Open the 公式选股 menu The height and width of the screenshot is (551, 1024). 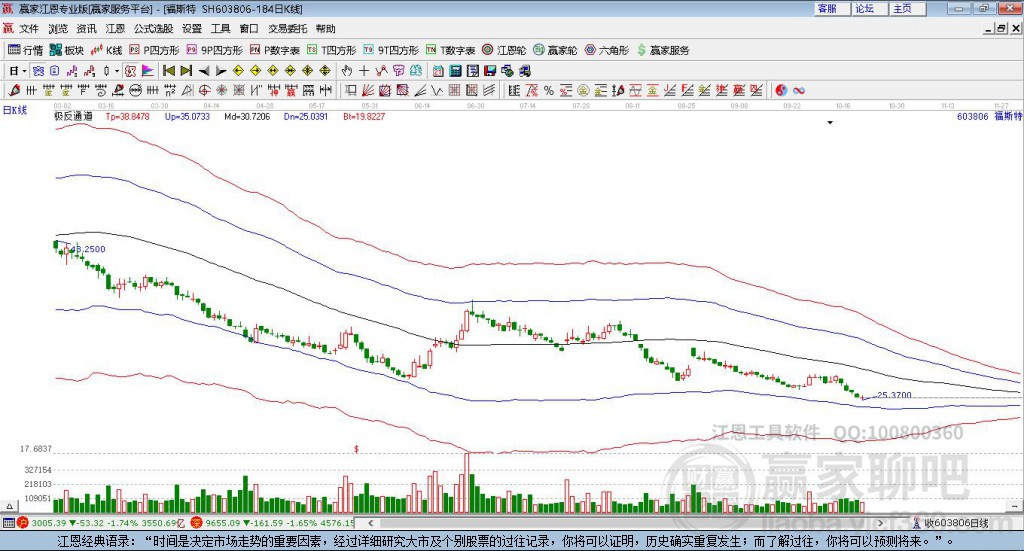click(x=153, y=29)
